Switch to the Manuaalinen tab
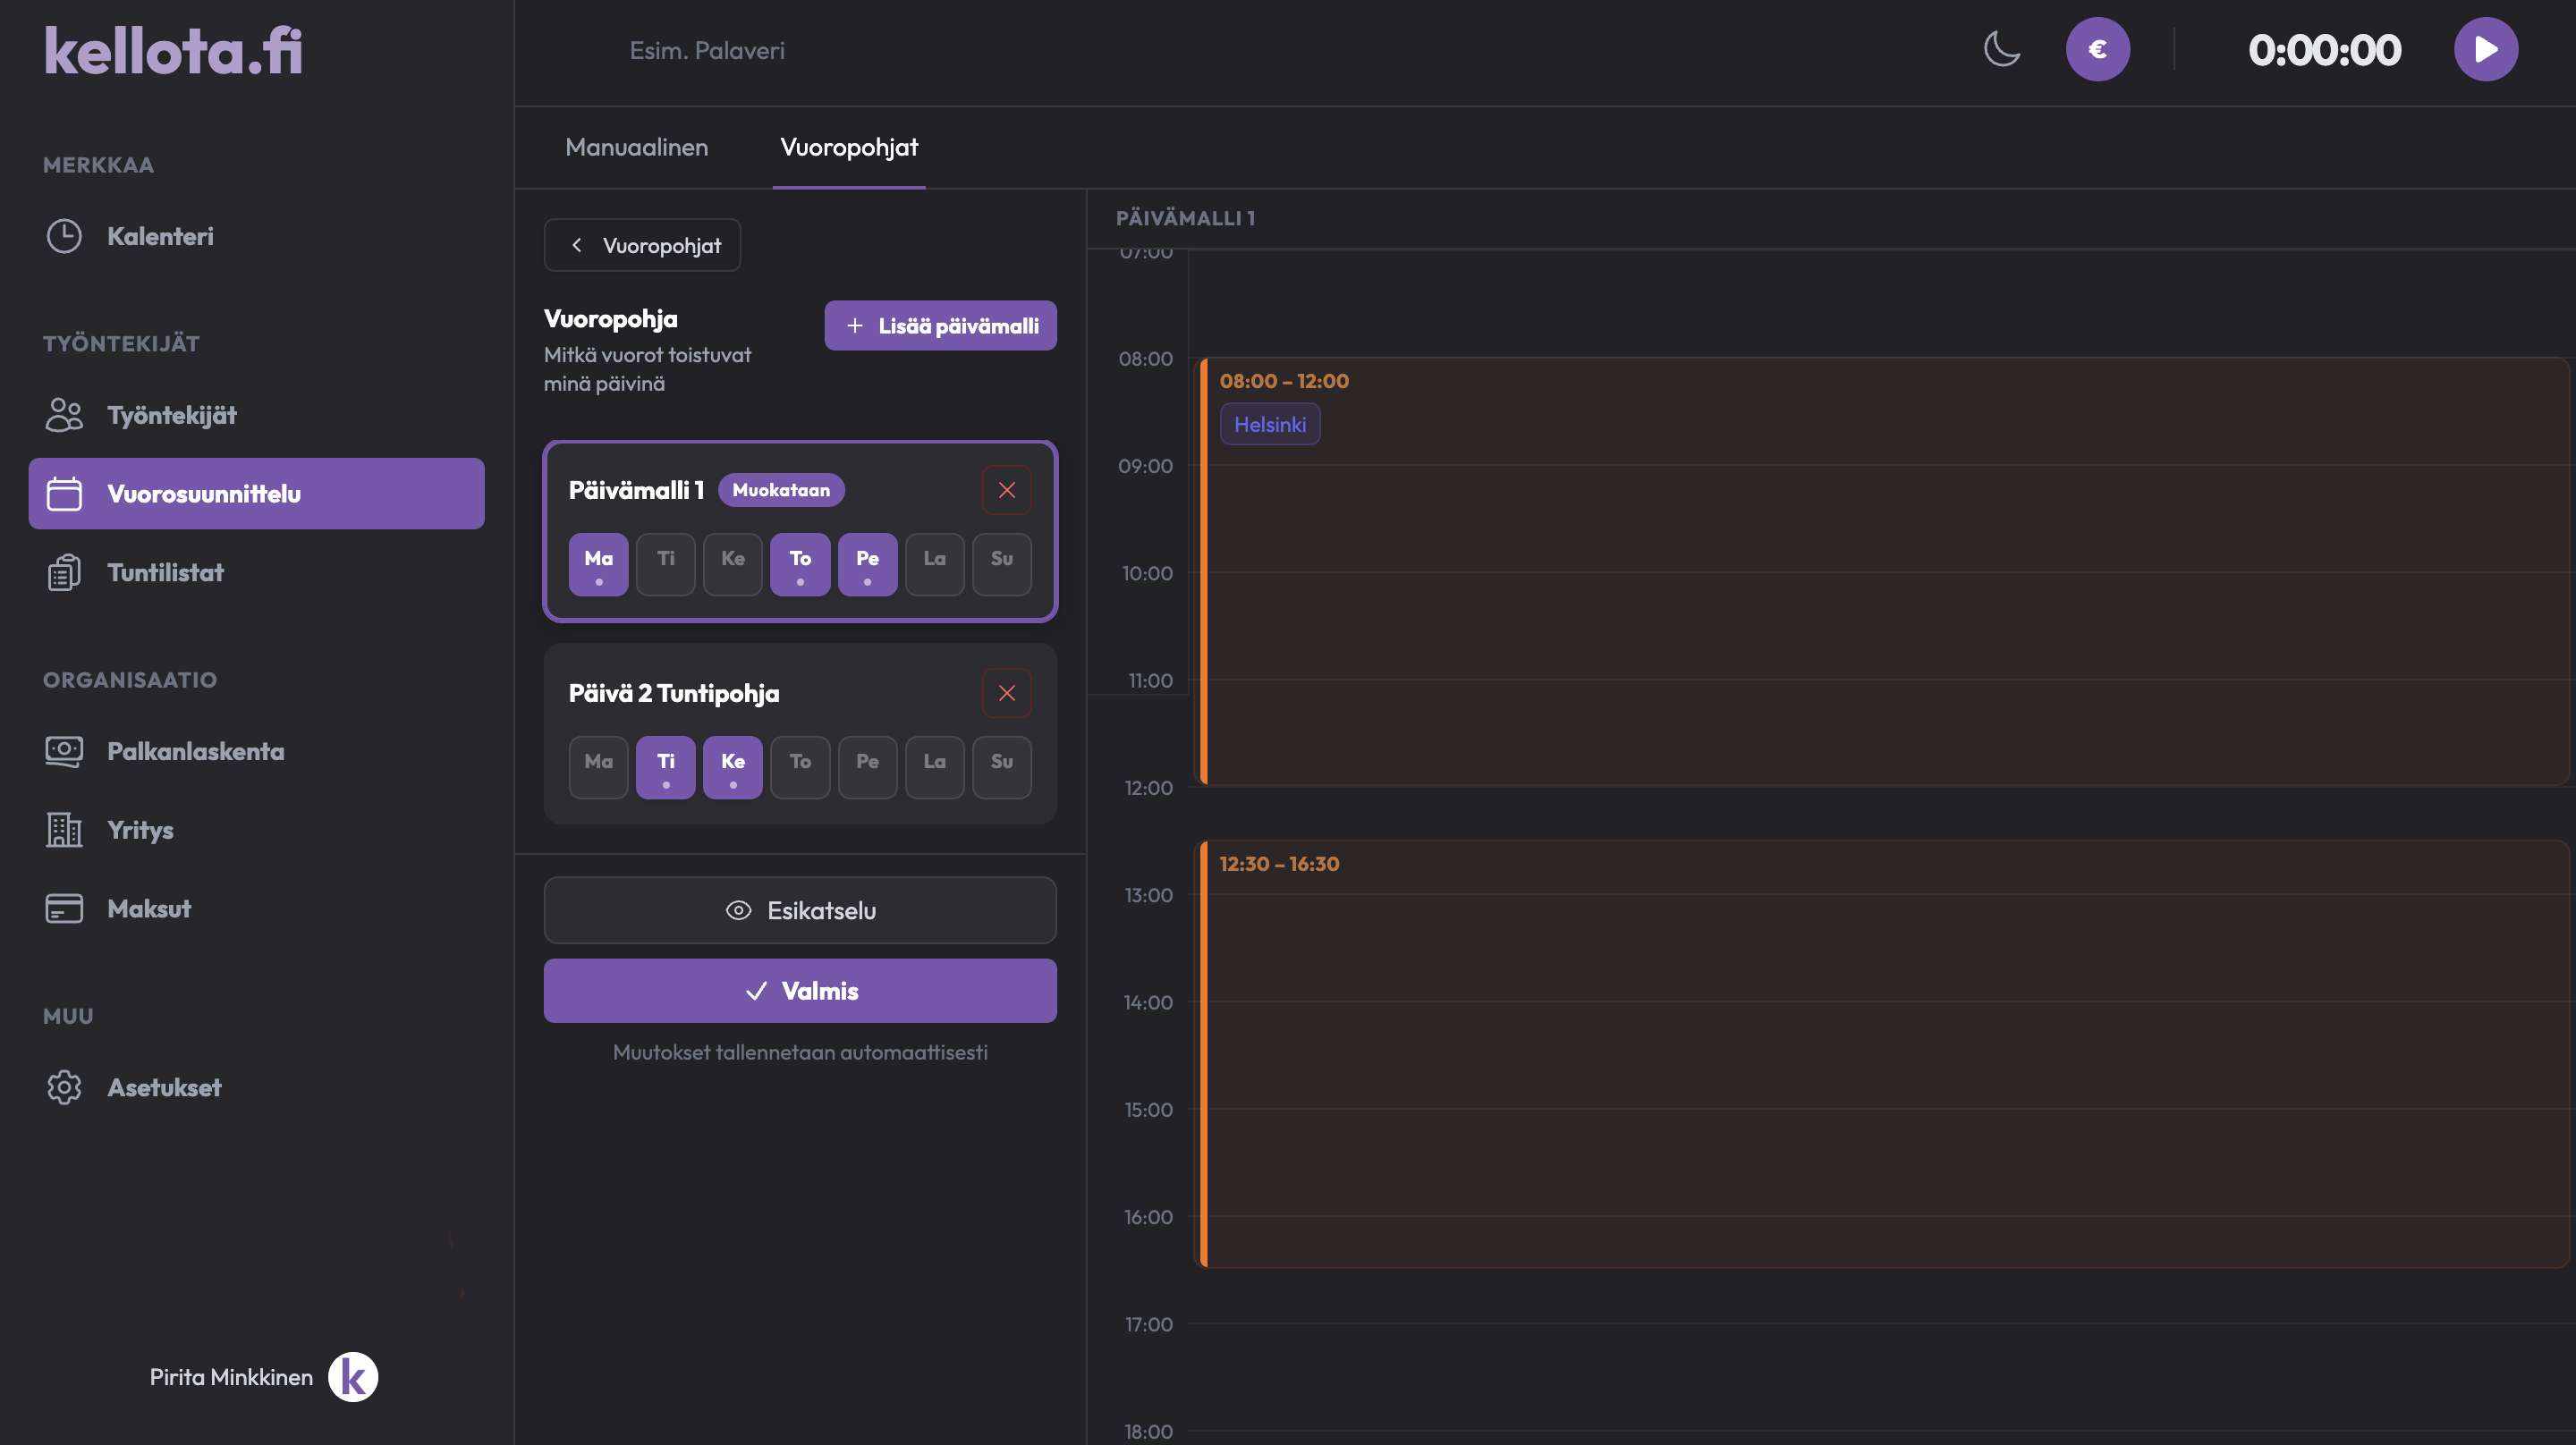 point(636,147)
